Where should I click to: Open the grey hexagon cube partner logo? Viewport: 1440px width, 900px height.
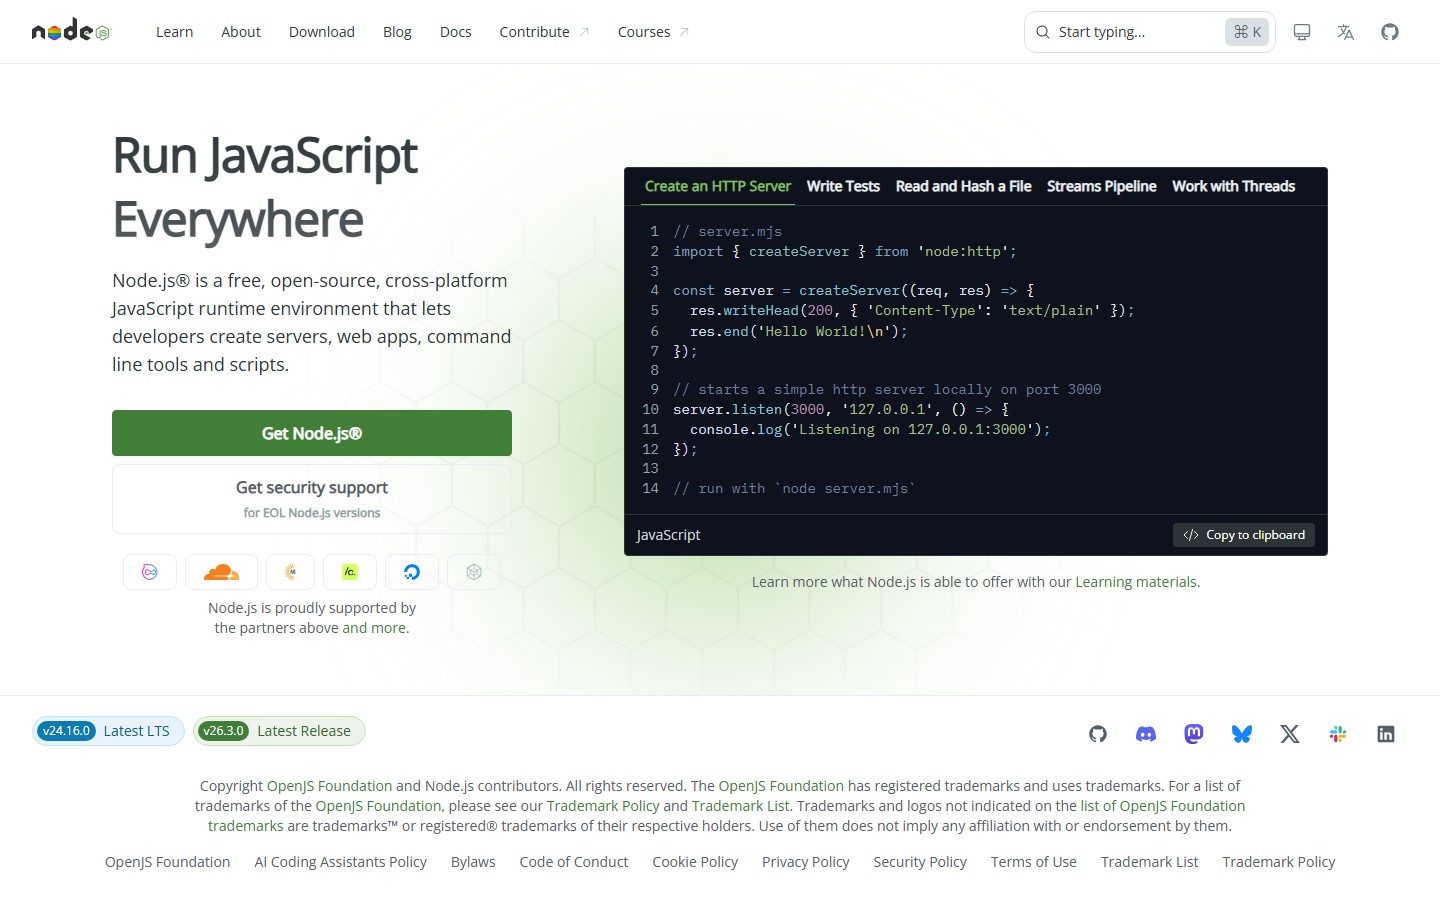tap(474, 572)
